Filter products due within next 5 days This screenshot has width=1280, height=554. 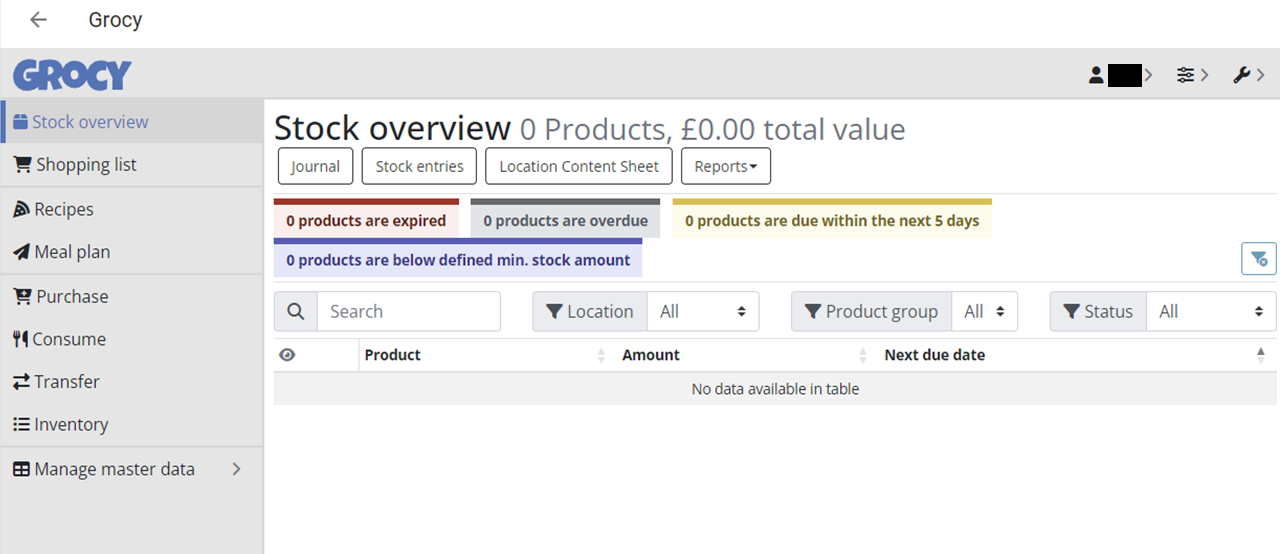[832, 219]
